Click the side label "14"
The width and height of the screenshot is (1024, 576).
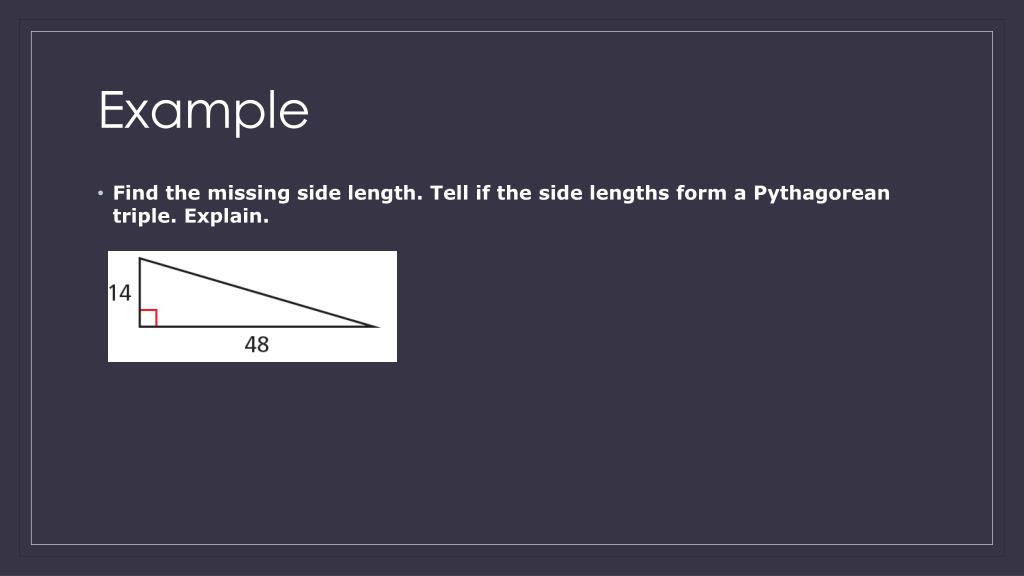click(120, 293)
